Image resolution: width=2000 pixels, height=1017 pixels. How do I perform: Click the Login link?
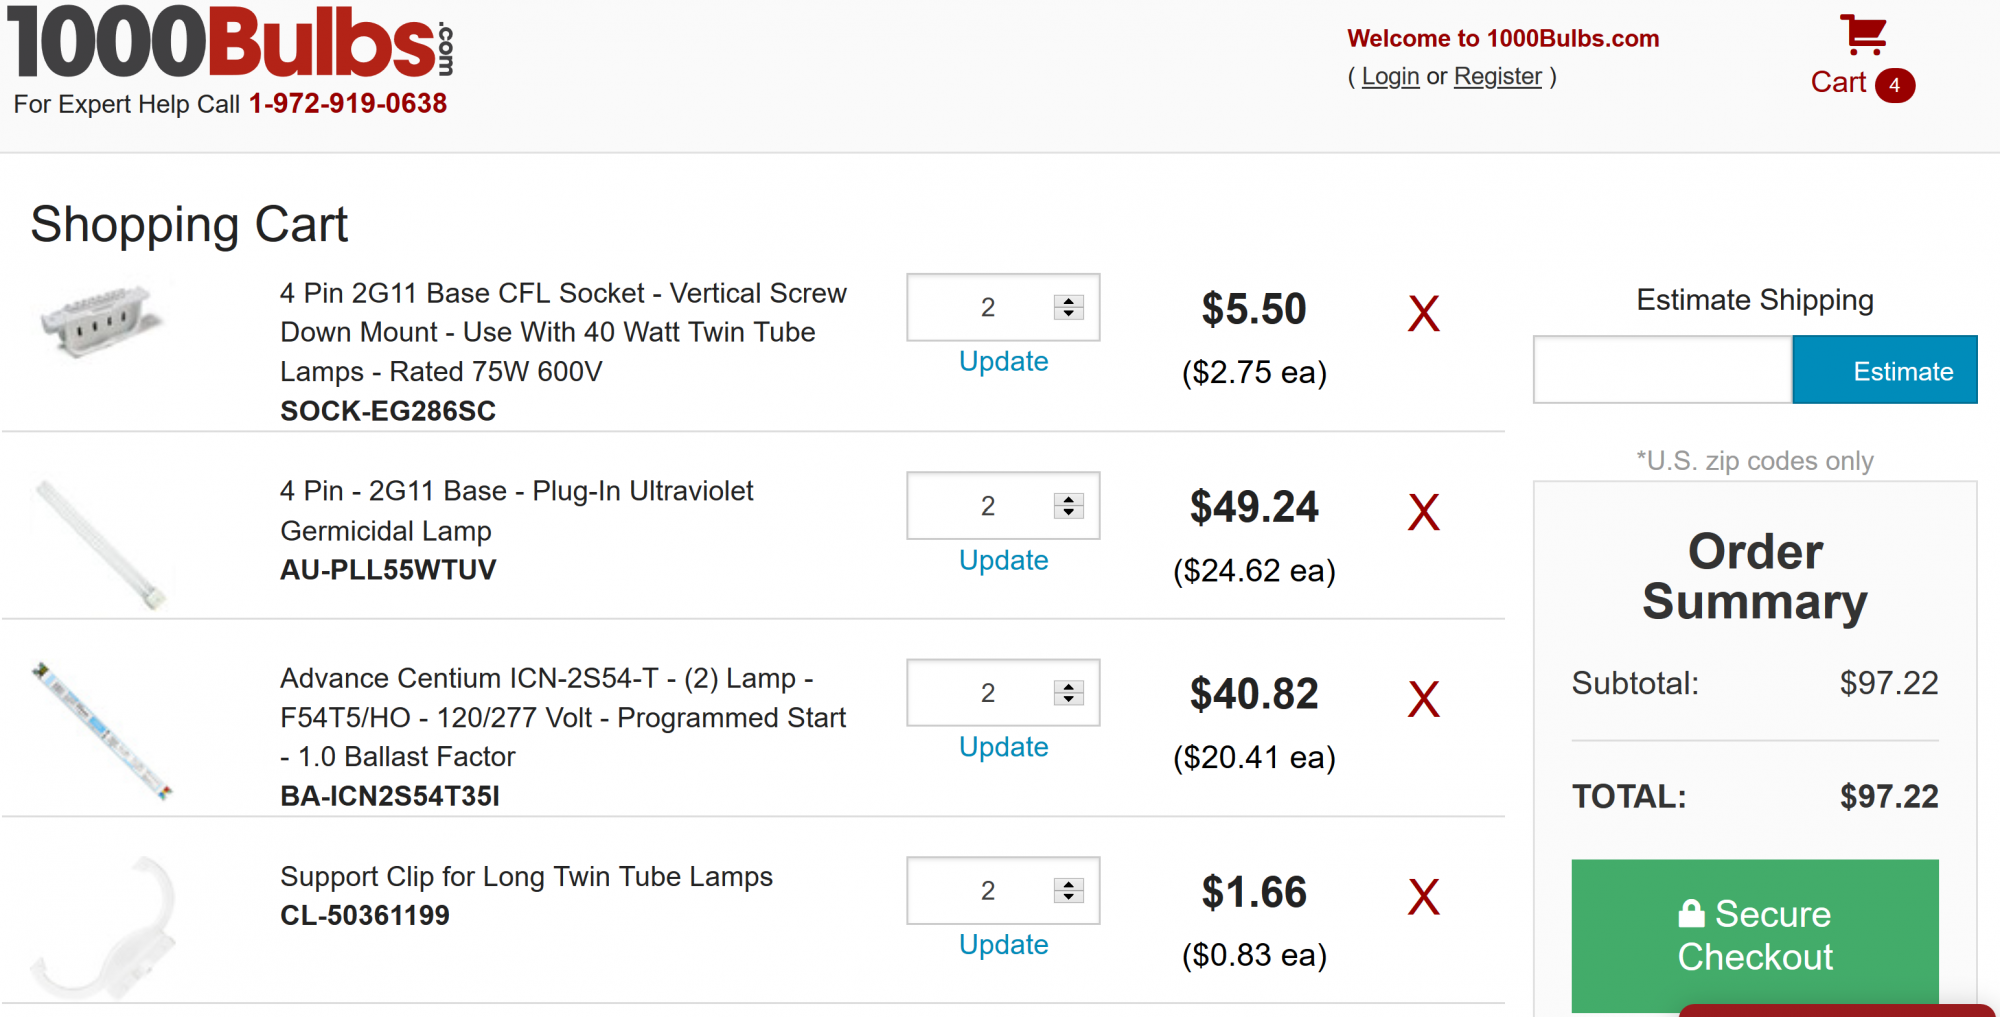click(1390, 76)
